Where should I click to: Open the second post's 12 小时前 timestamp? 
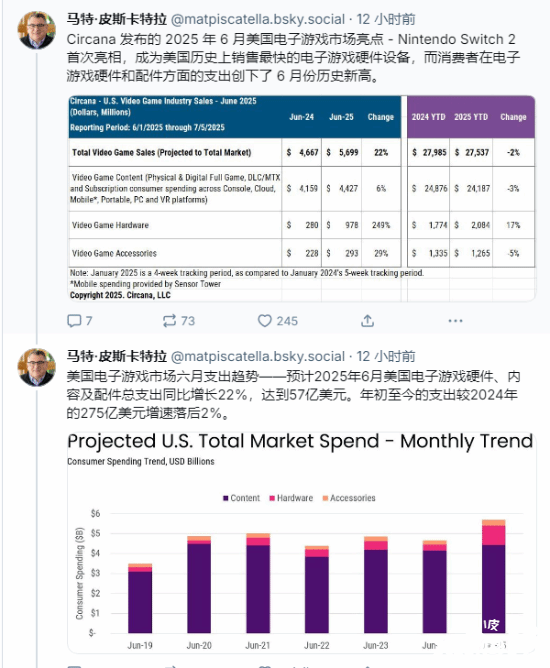point(386,356)
